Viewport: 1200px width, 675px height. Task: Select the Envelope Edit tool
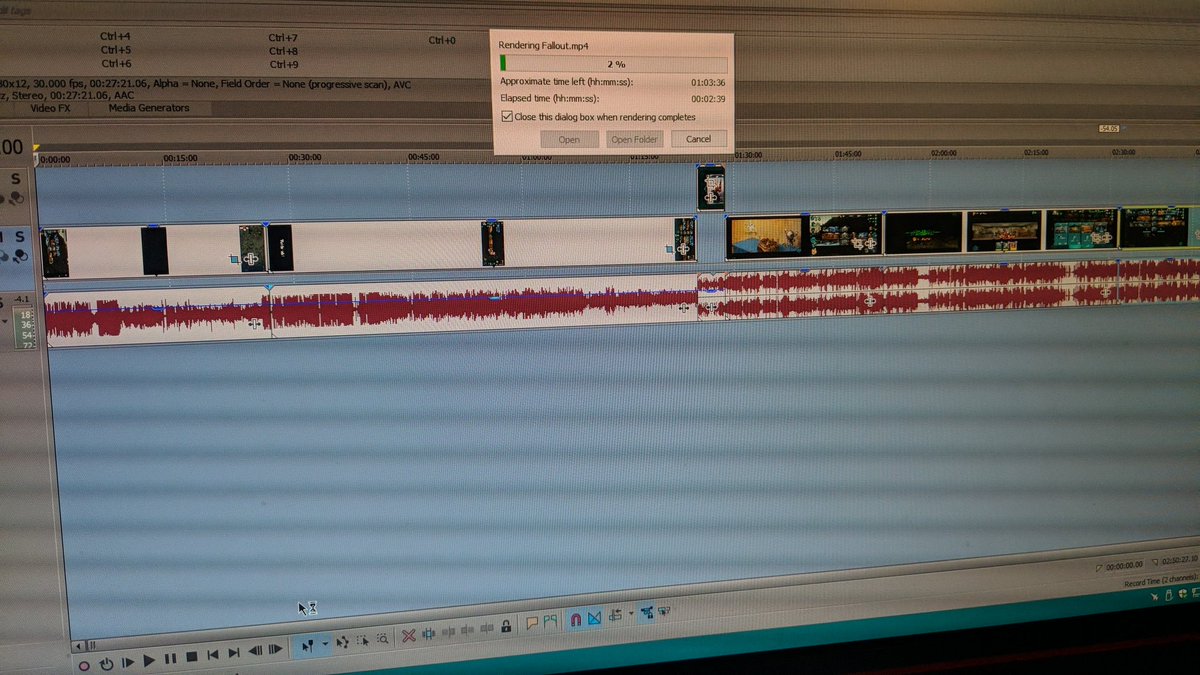point(343,642)
